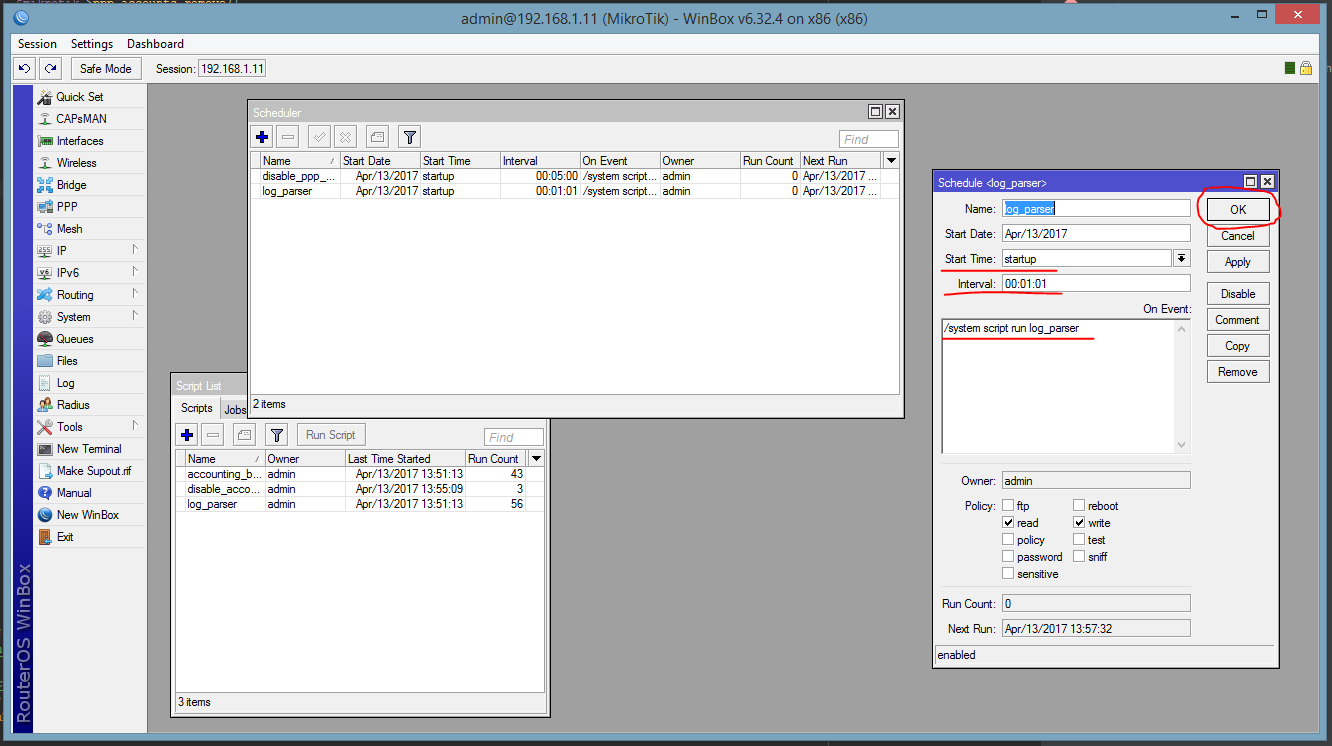Toggle the sensitive policy checkbox
This screenshot has width=1332, height=746.
(x=1008, y=574)
